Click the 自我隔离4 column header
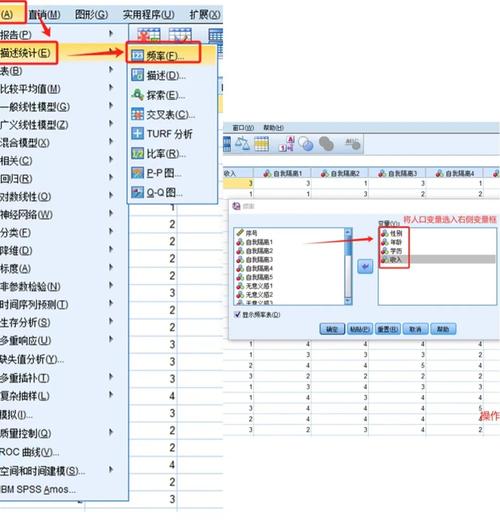 click(x=455, y=173)
